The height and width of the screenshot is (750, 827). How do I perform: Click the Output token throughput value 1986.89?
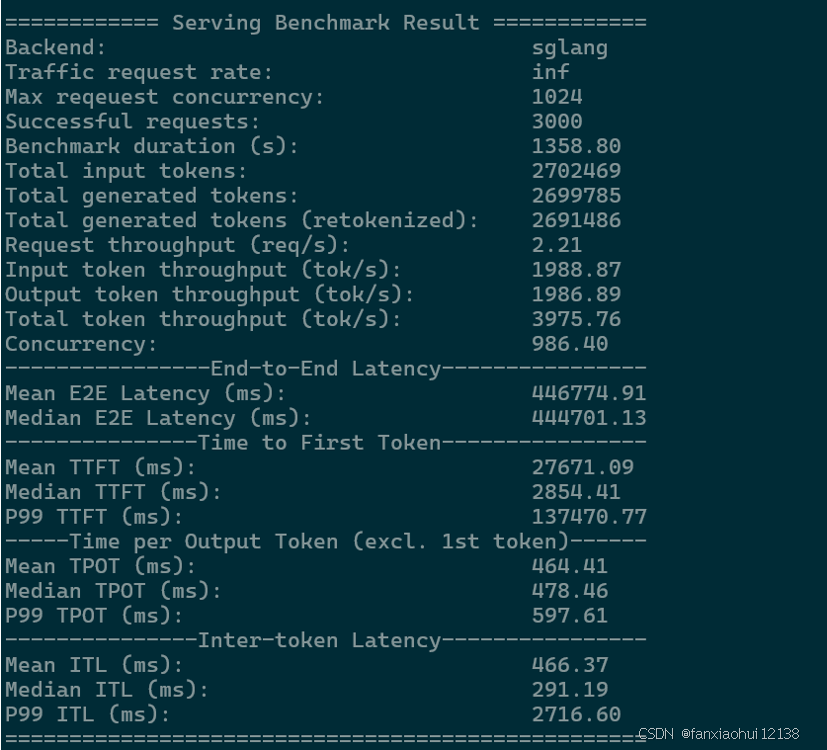pos(576,294)
